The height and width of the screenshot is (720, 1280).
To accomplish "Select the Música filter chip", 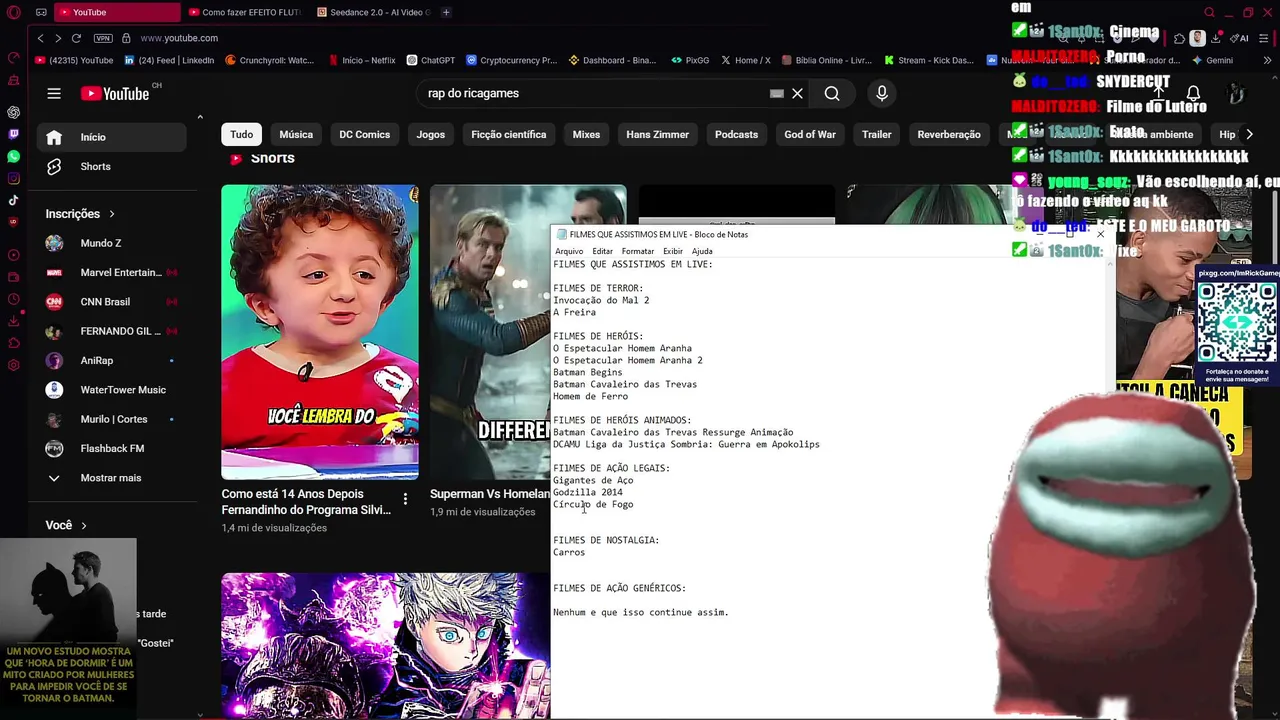I will (x=296, y=134).
